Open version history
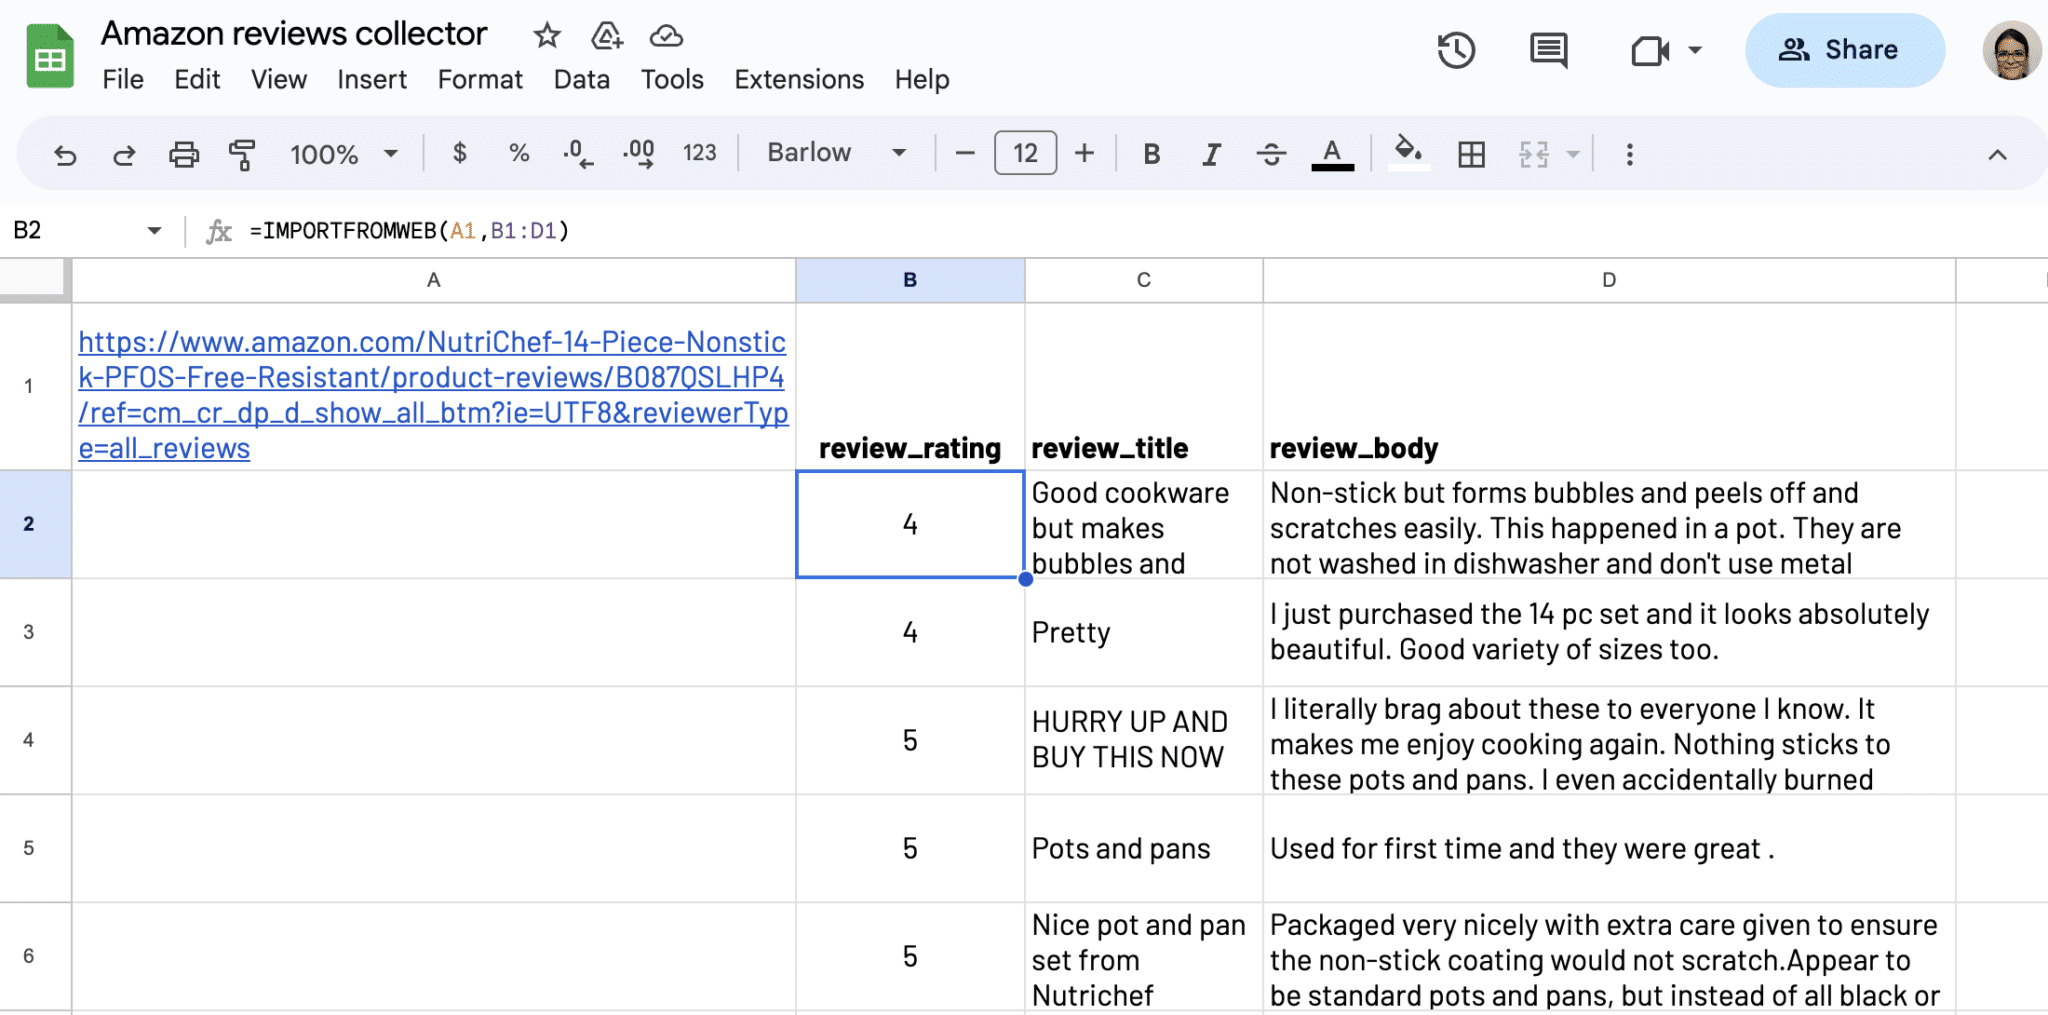The image size is (2048, 1015). coord(1457,50)
